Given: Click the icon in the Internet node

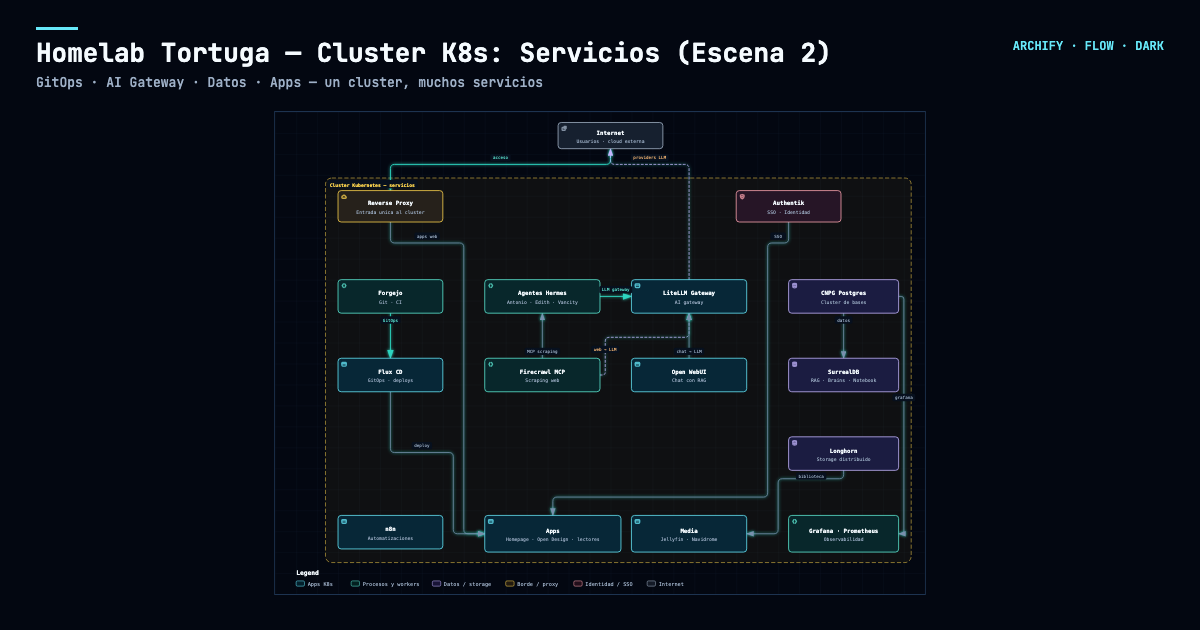Looking at the screenshot, I should 564,128.
